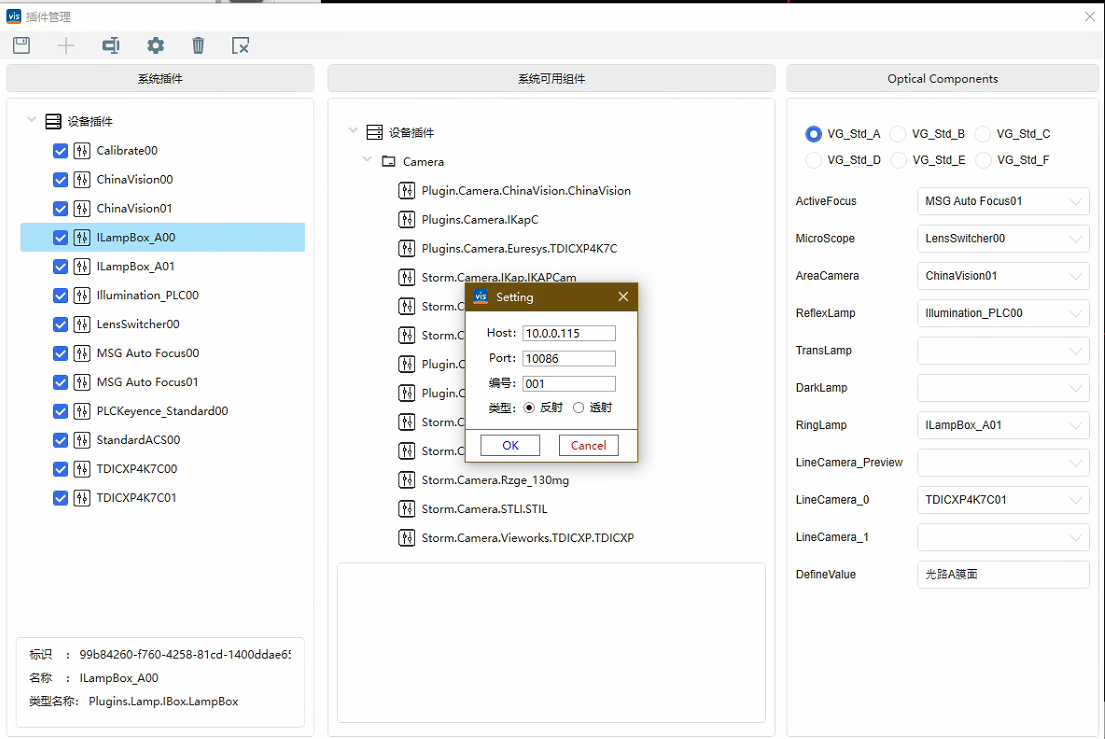The width and height of the screenshot is (1105, 739).
Task: Click the server icon beside 设备插件 in 系统插件
Action: click(54, 122)
